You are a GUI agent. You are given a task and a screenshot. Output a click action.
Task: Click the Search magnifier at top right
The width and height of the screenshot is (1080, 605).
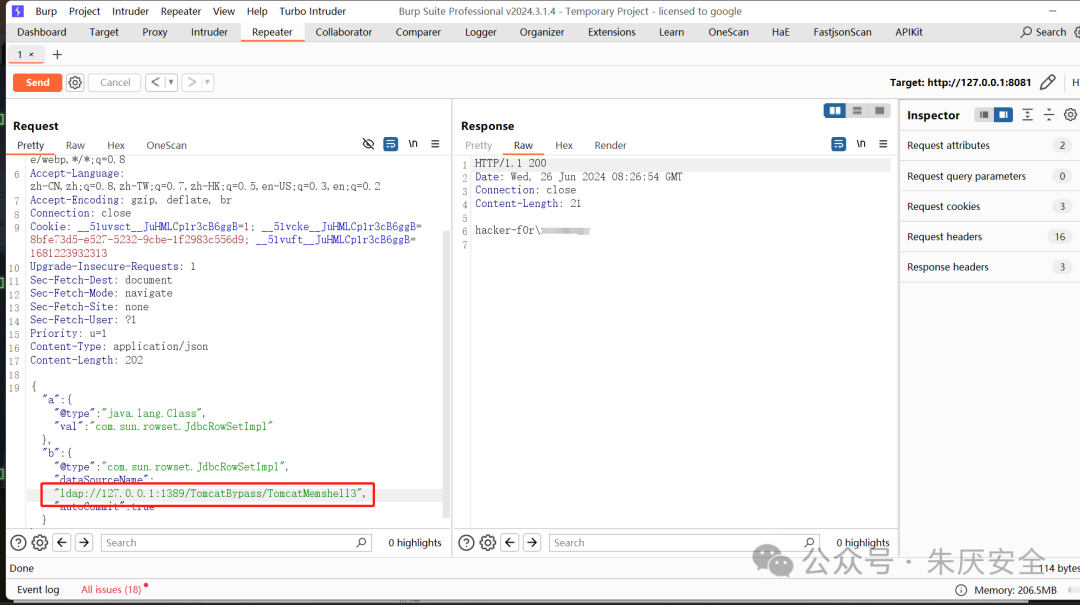click(x=1026, y=32)
